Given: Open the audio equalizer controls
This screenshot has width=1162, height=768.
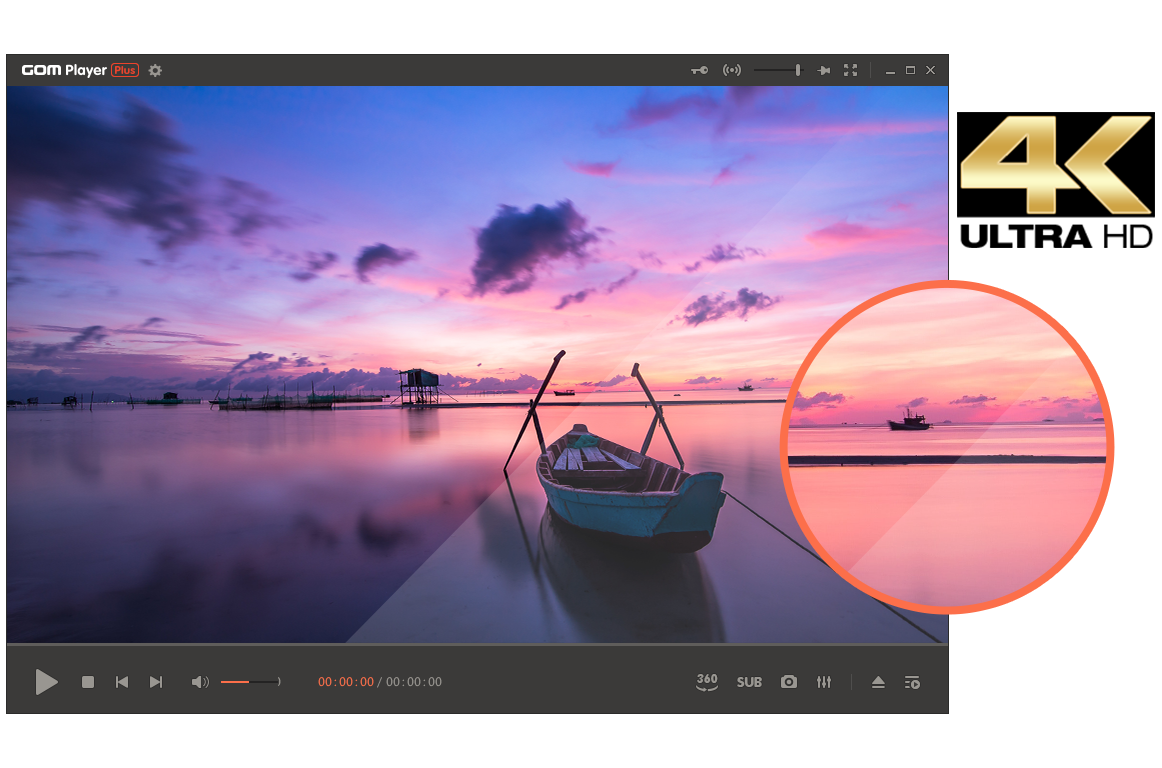Looking at the screenshot, I should (x=824, y=682).
